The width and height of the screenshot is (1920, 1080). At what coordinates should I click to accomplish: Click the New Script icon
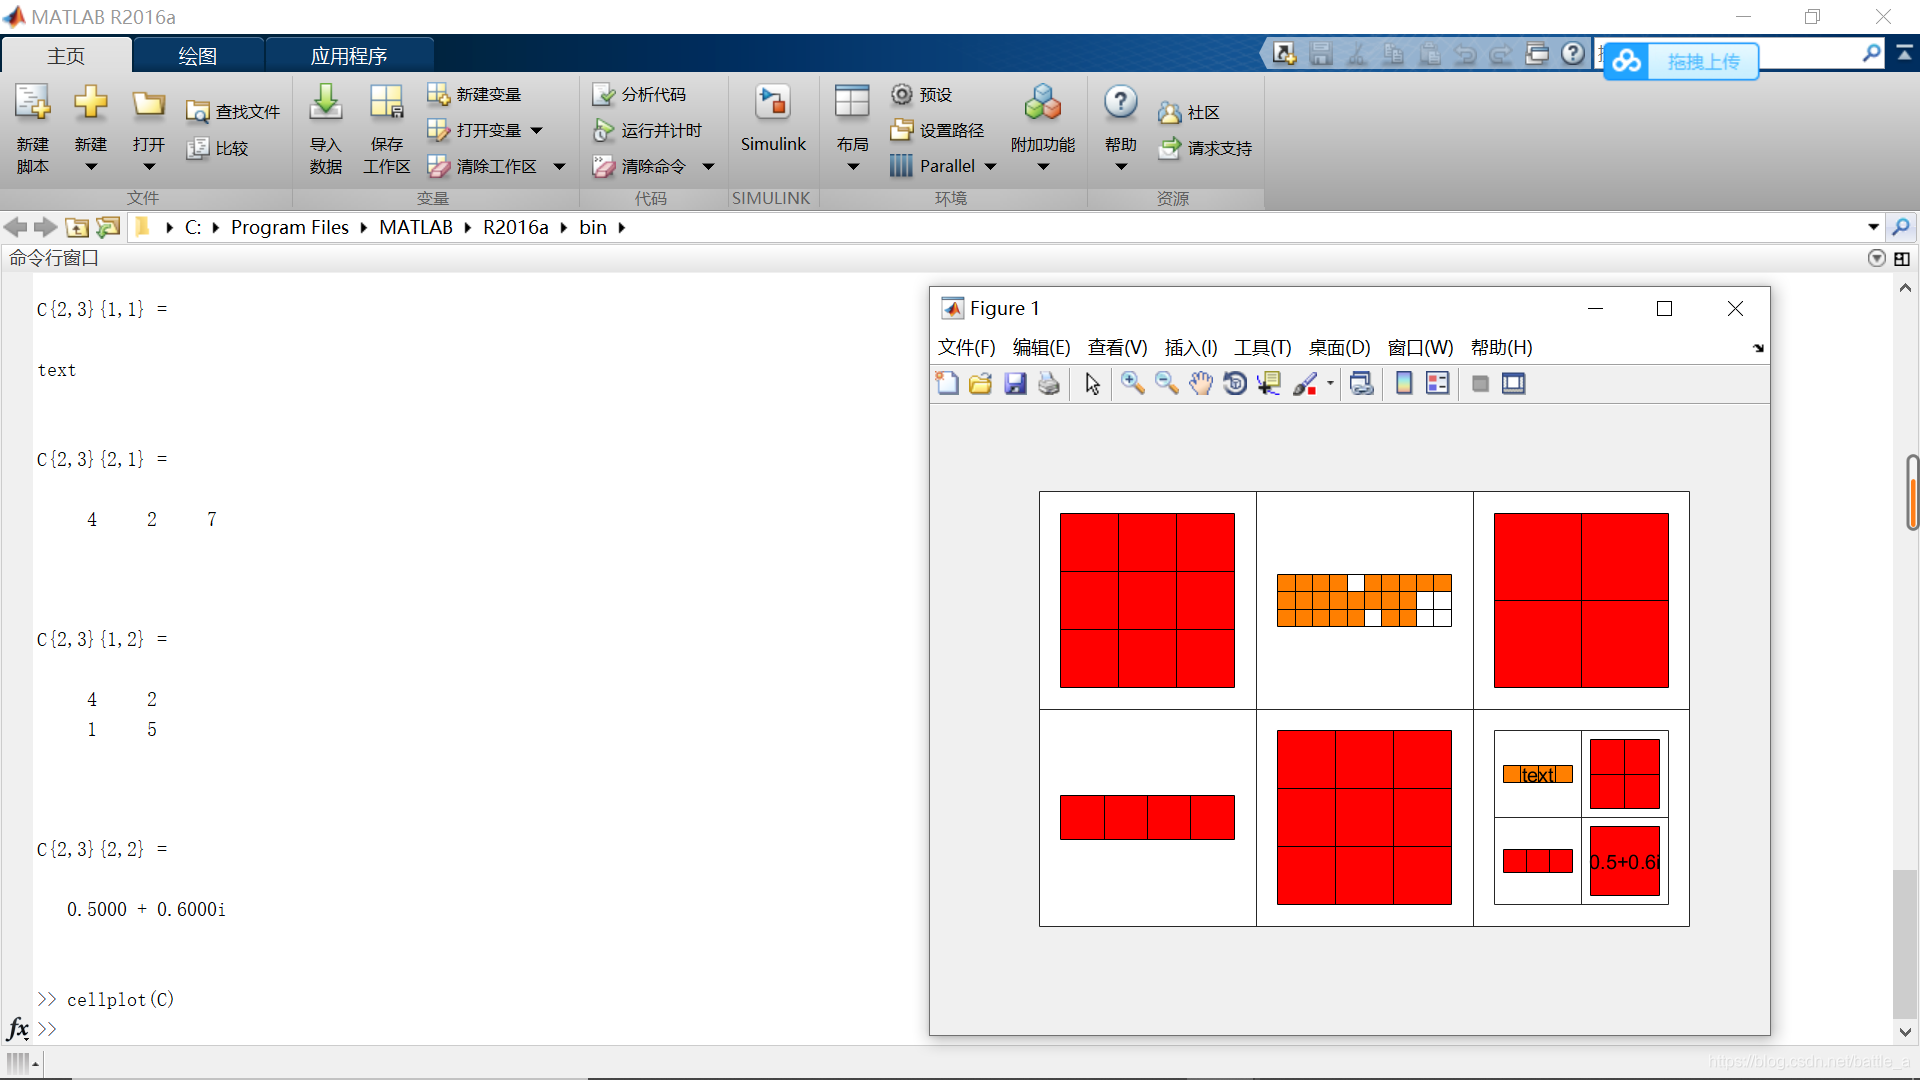32,104
